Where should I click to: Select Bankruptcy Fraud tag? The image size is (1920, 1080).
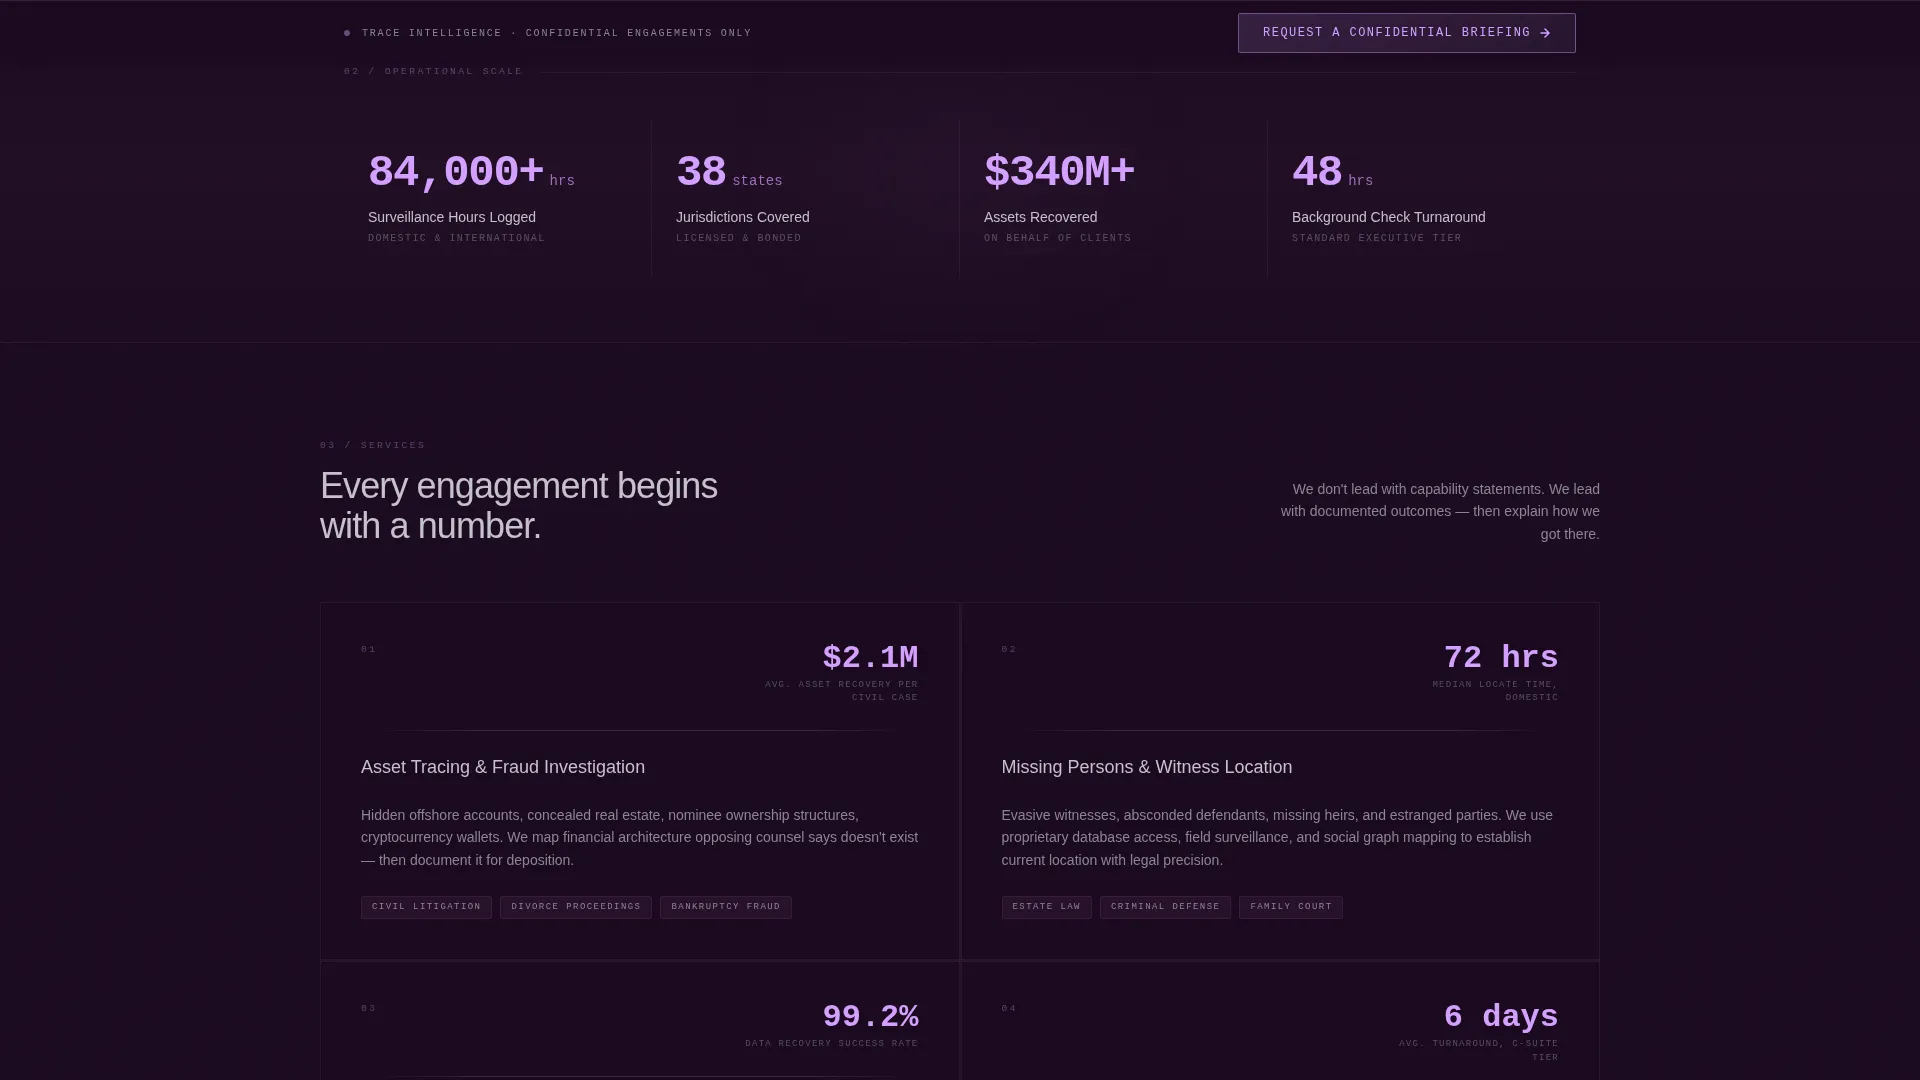point(726,907)
